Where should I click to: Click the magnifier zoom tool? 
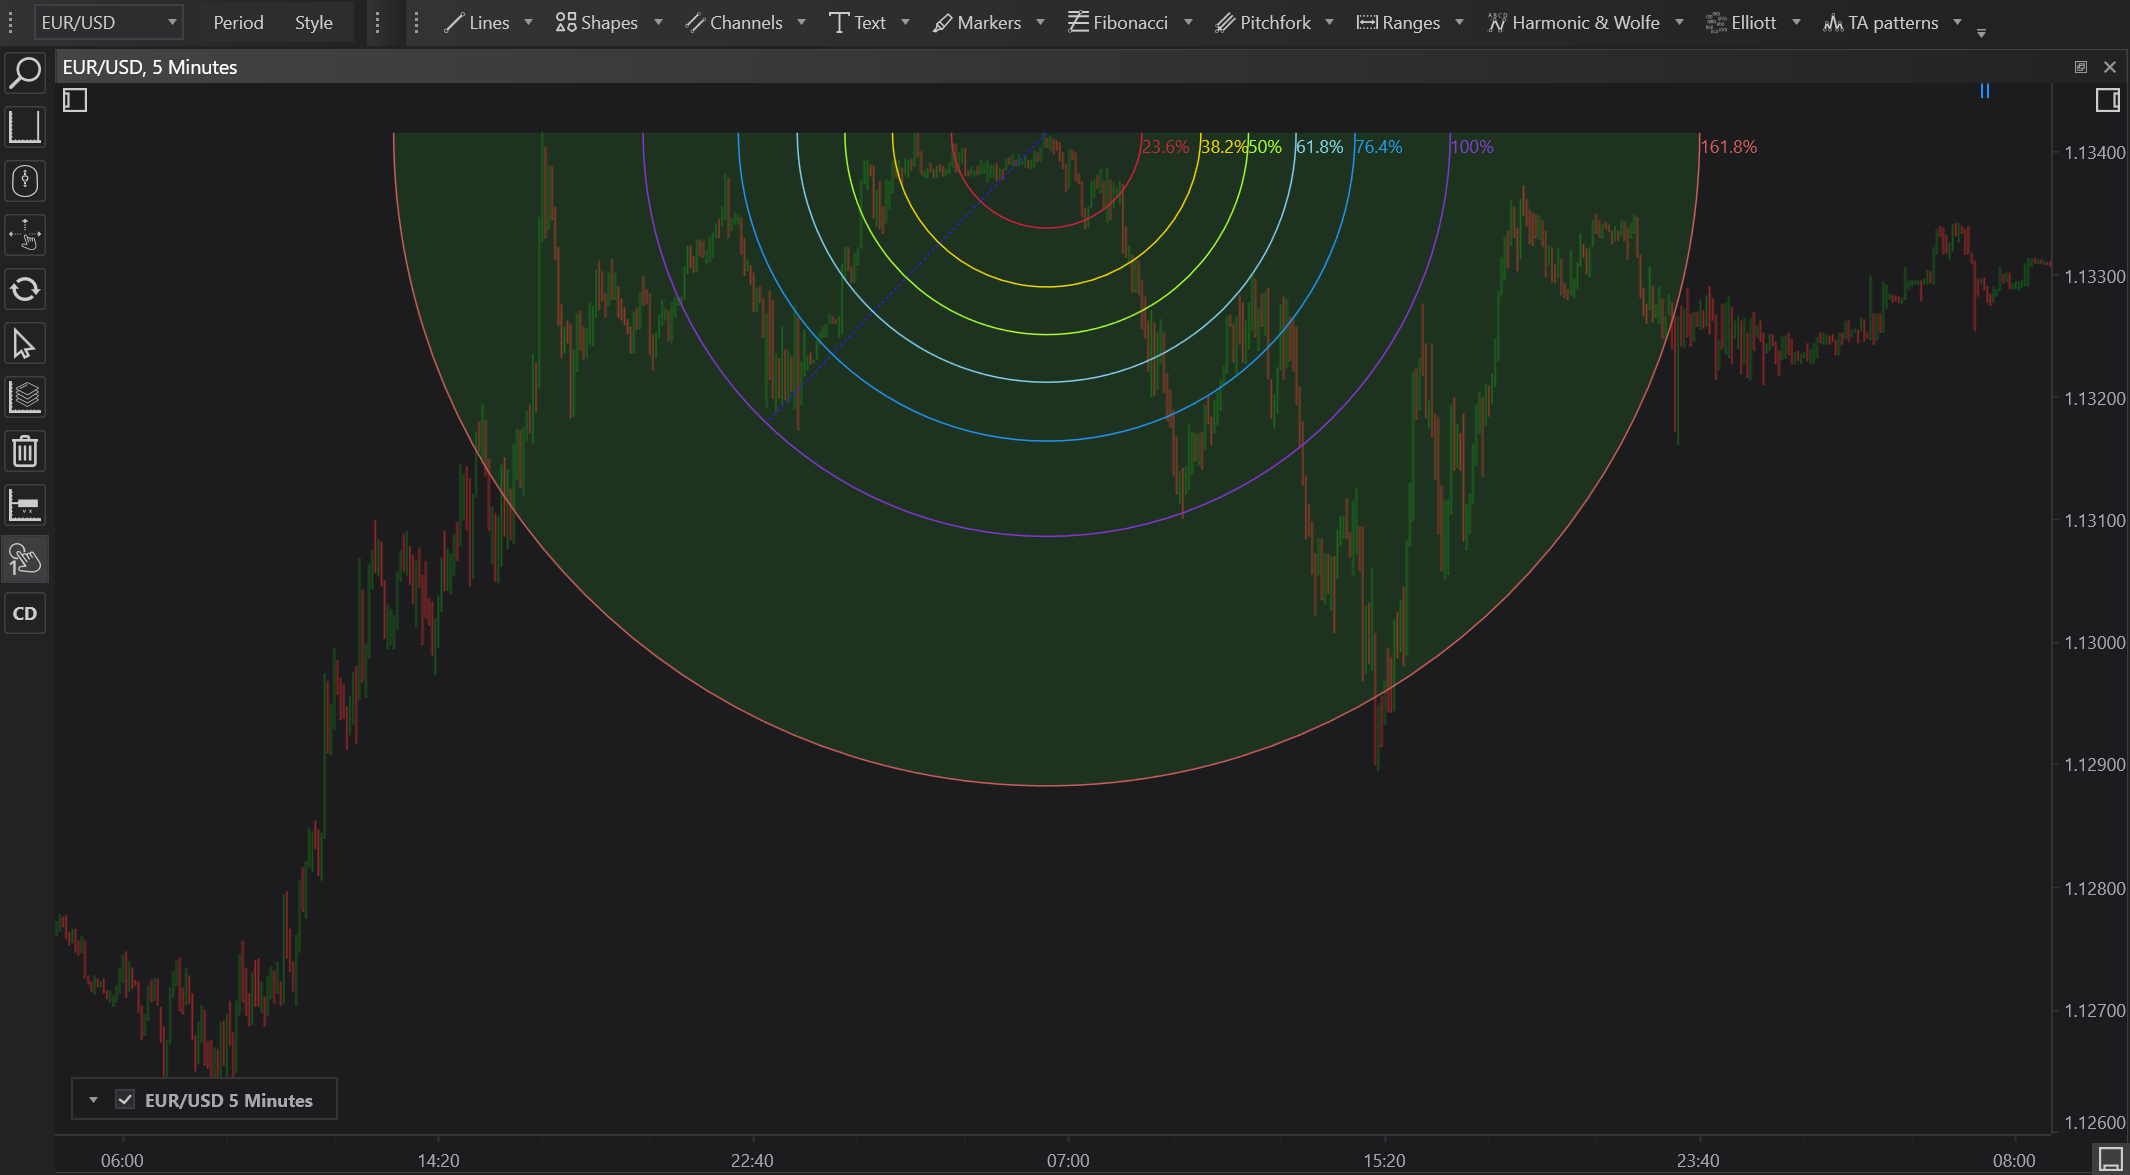coord(25,73)
